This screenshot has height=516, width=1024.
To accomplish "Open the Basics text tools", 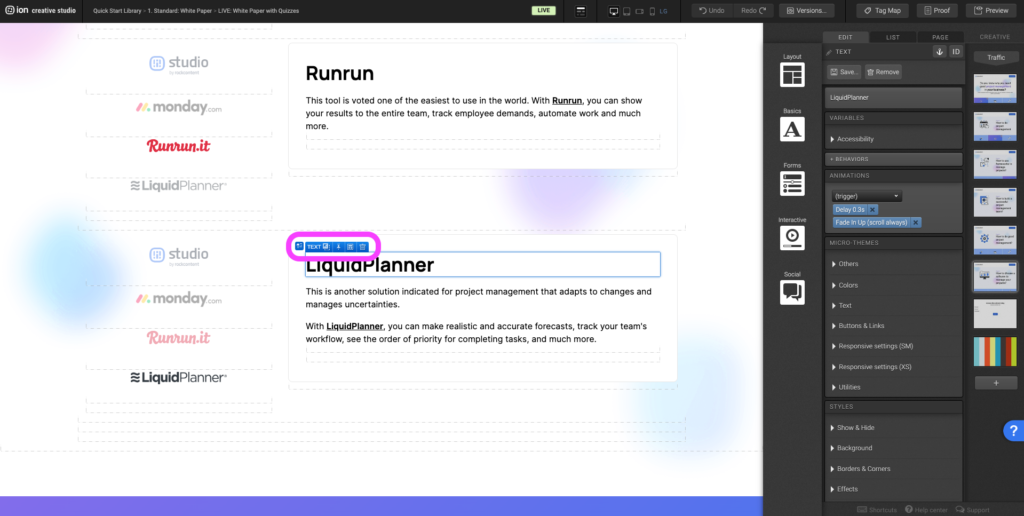I will 792,129.
